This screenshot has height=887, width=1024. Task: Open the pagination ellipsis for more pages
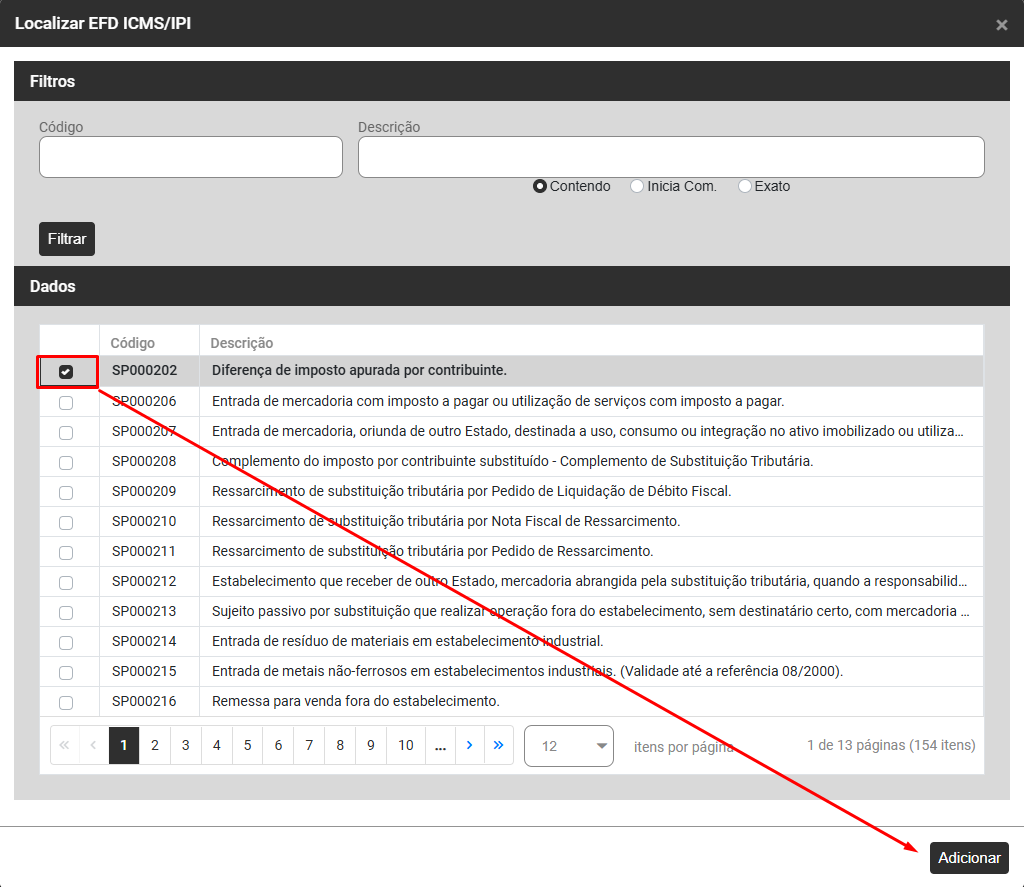tap(439, 745)
